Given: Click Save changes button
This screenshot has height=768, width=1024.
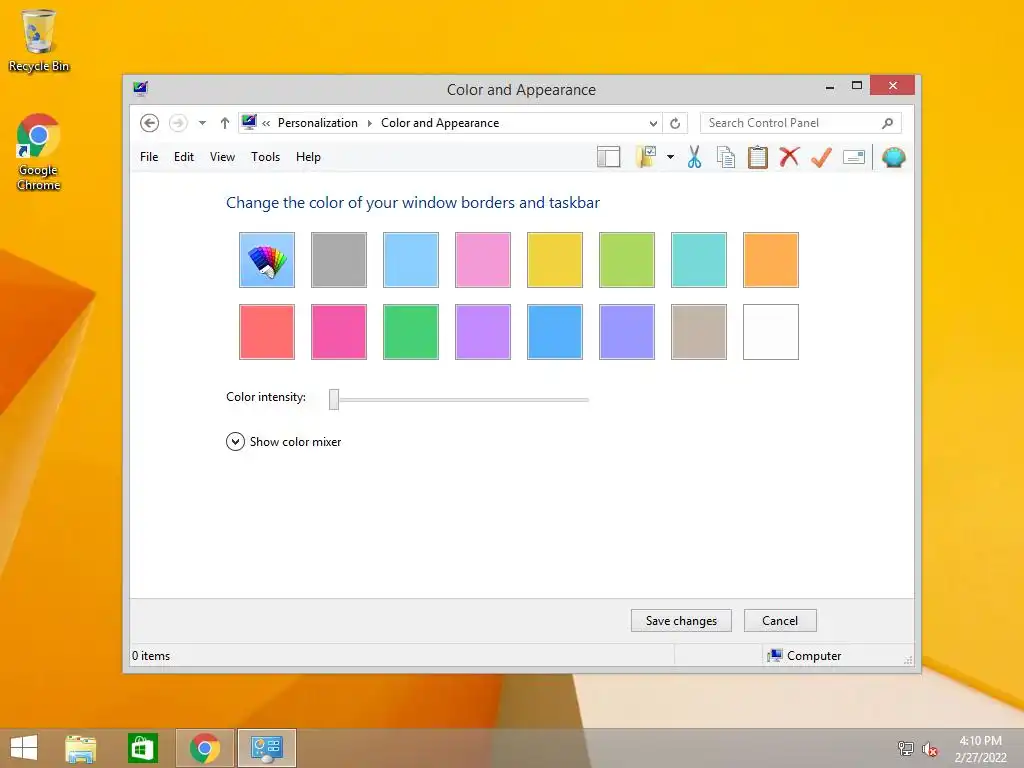Looking at the screenshot, I should point(681,620).
